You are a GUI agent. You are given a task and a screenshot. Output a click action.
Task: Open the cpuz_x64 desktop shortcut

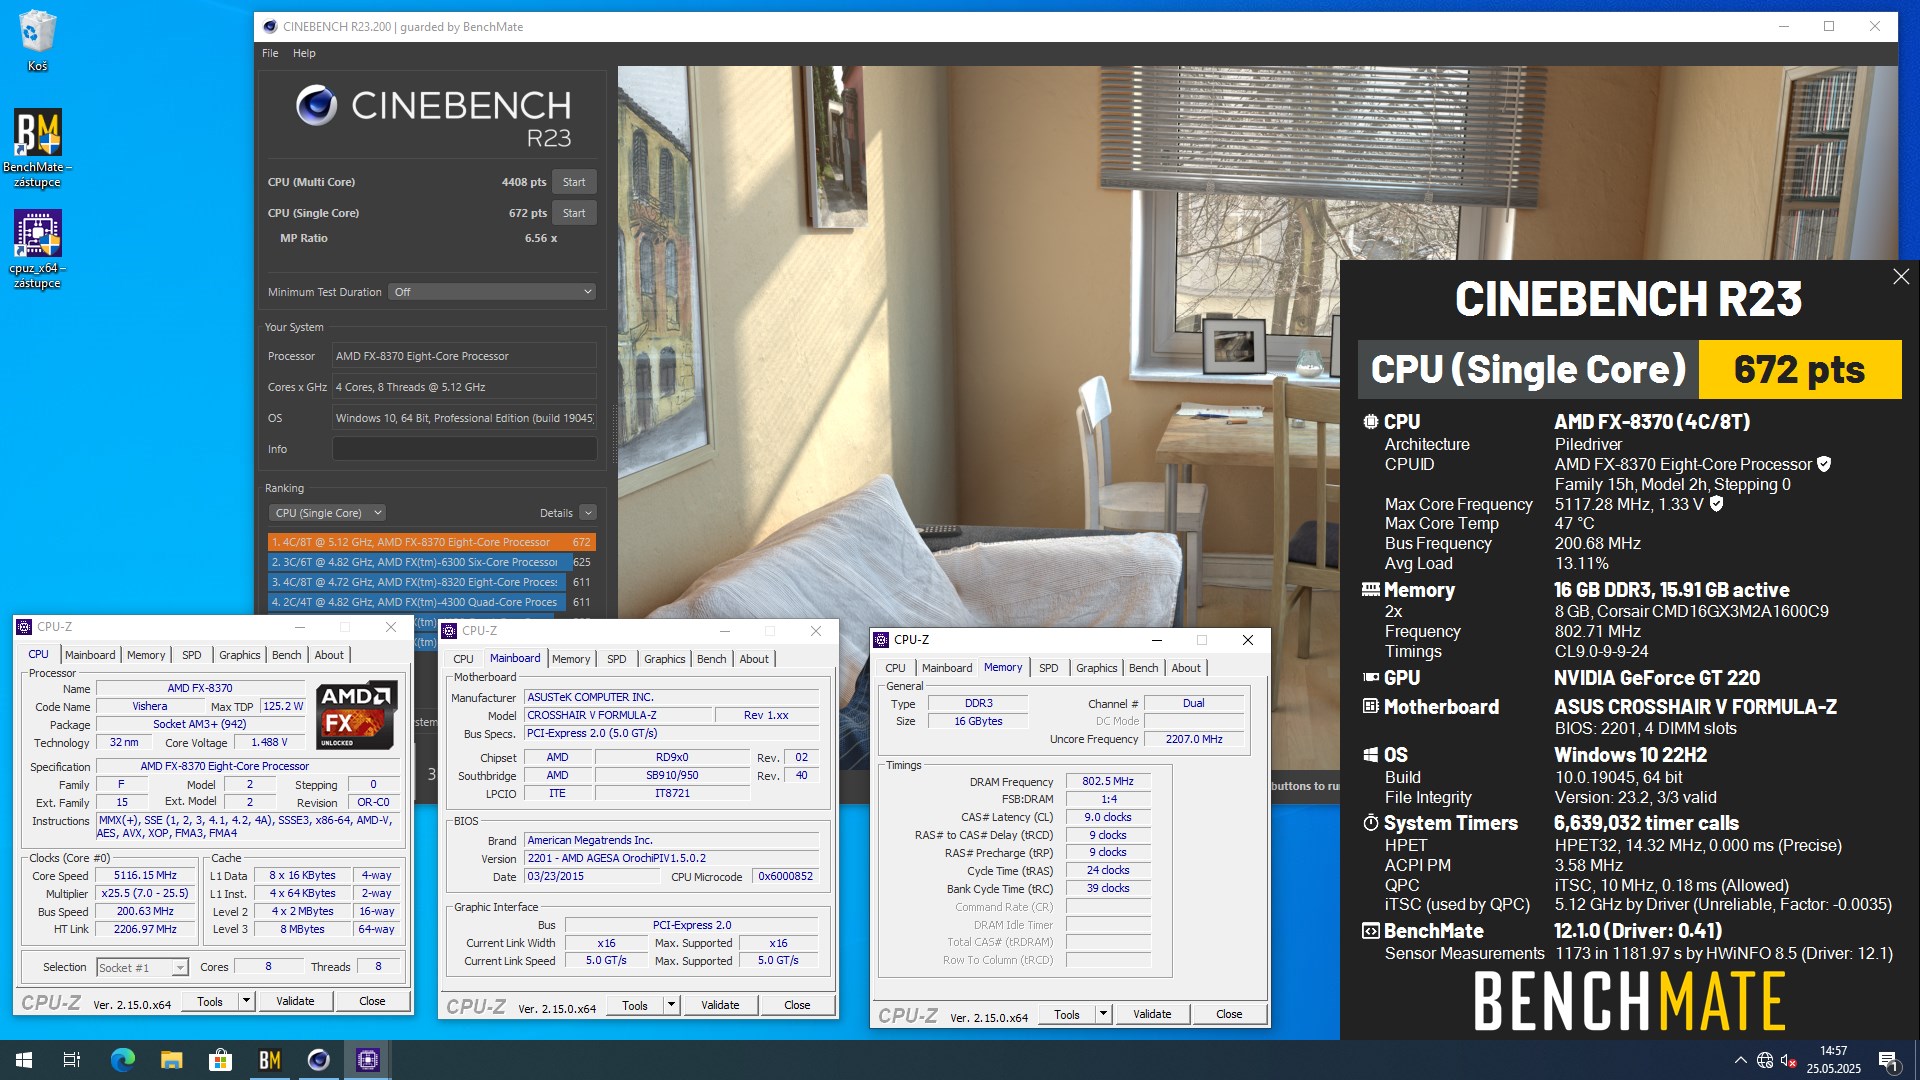[37, 248]
